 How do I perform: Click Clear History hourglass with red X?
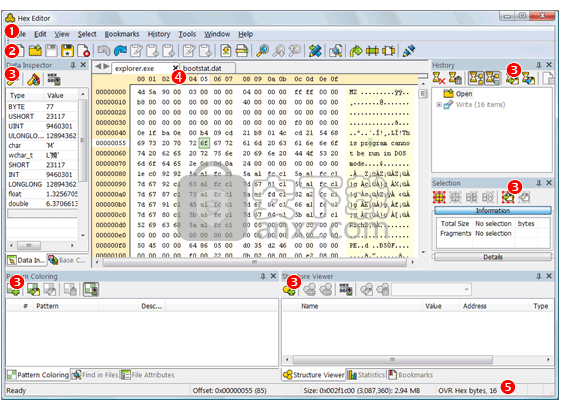(x=439, y=78)
